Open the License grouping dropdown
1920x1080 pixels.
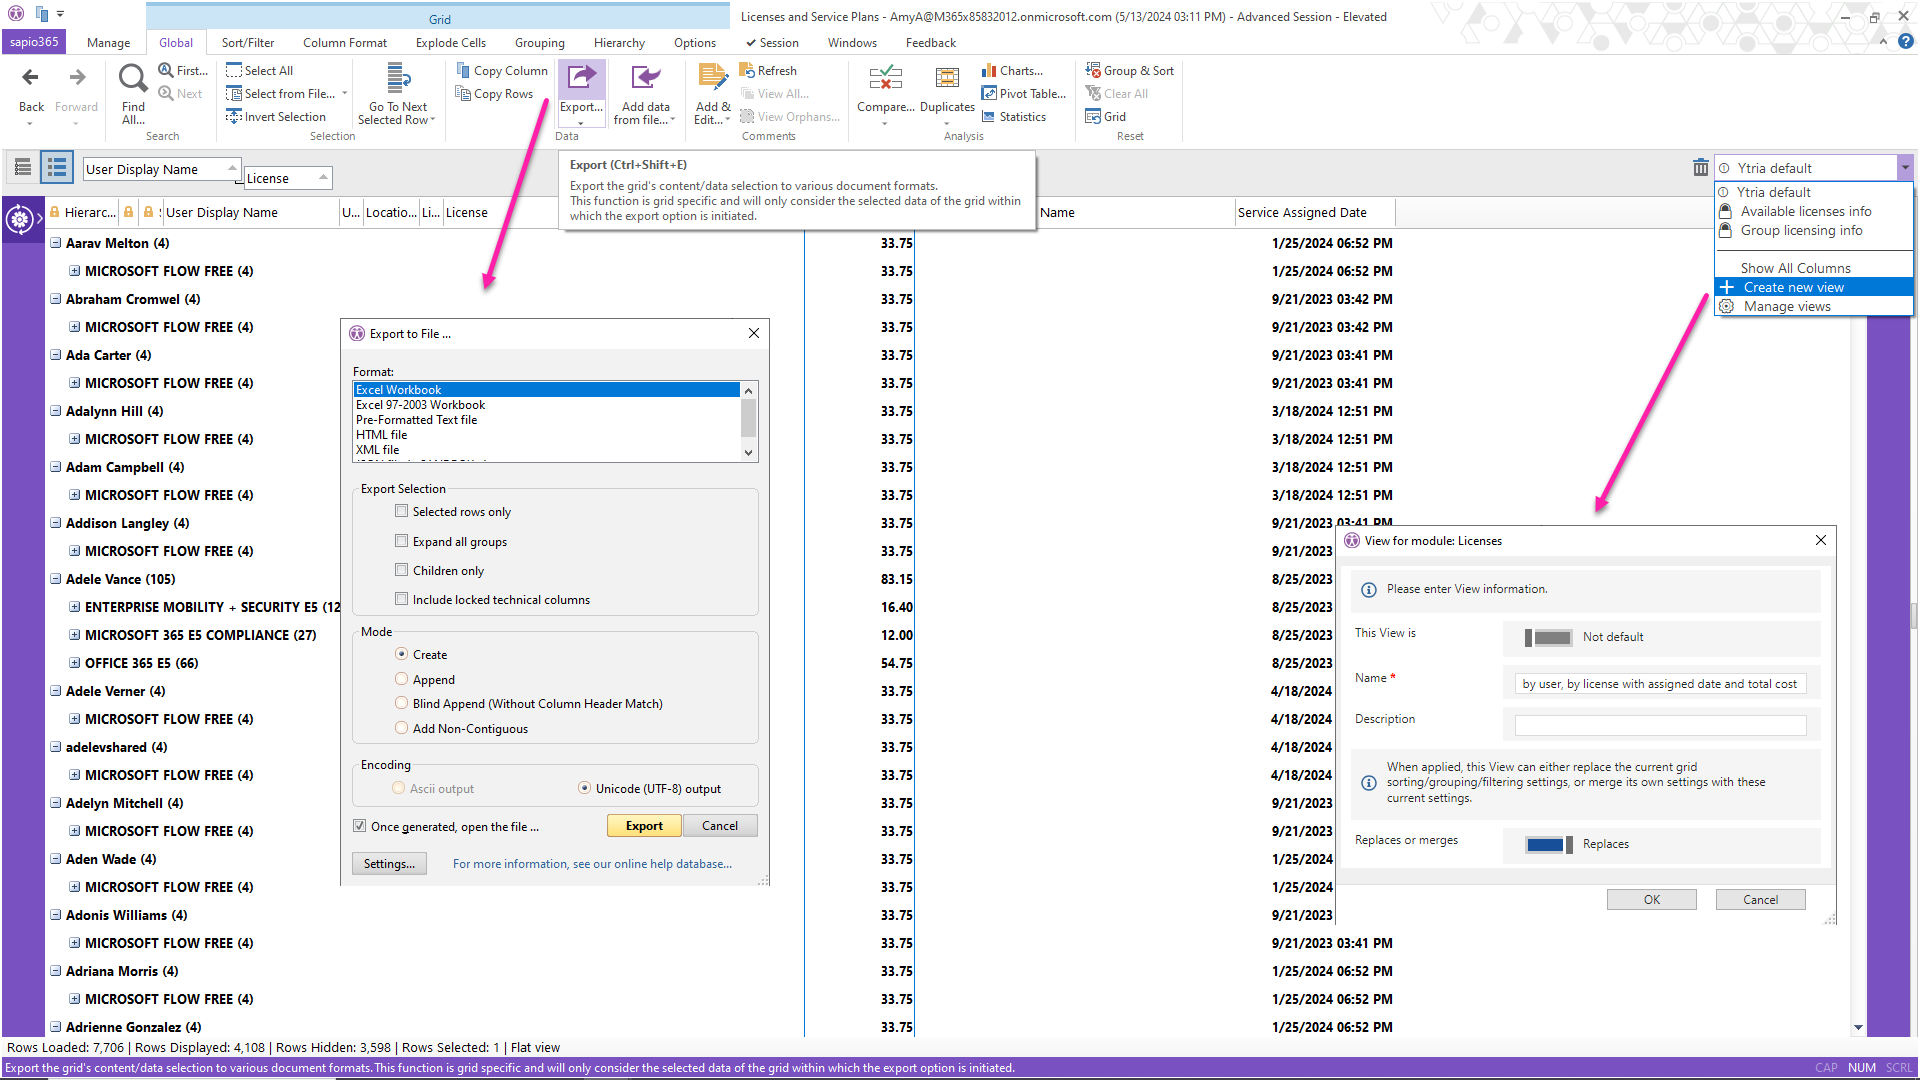pyautogui.click(x=323, y=178)
